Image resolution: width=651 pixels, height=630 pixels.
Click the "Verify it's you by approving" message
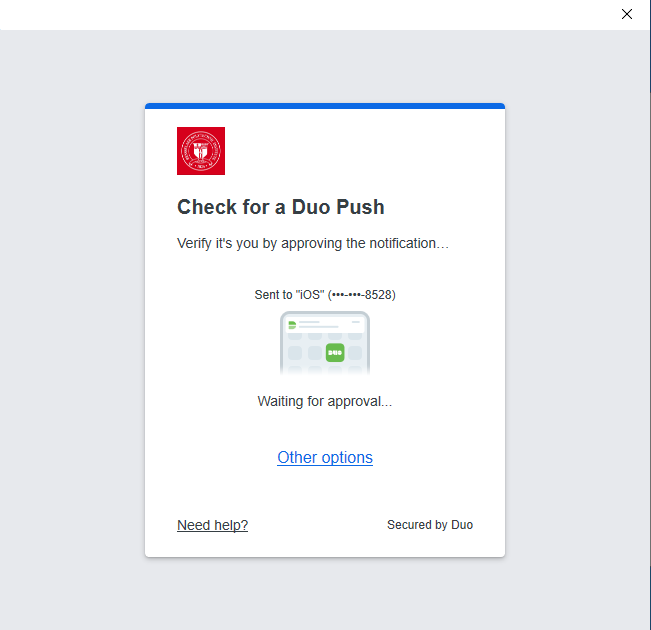[313, 243]
